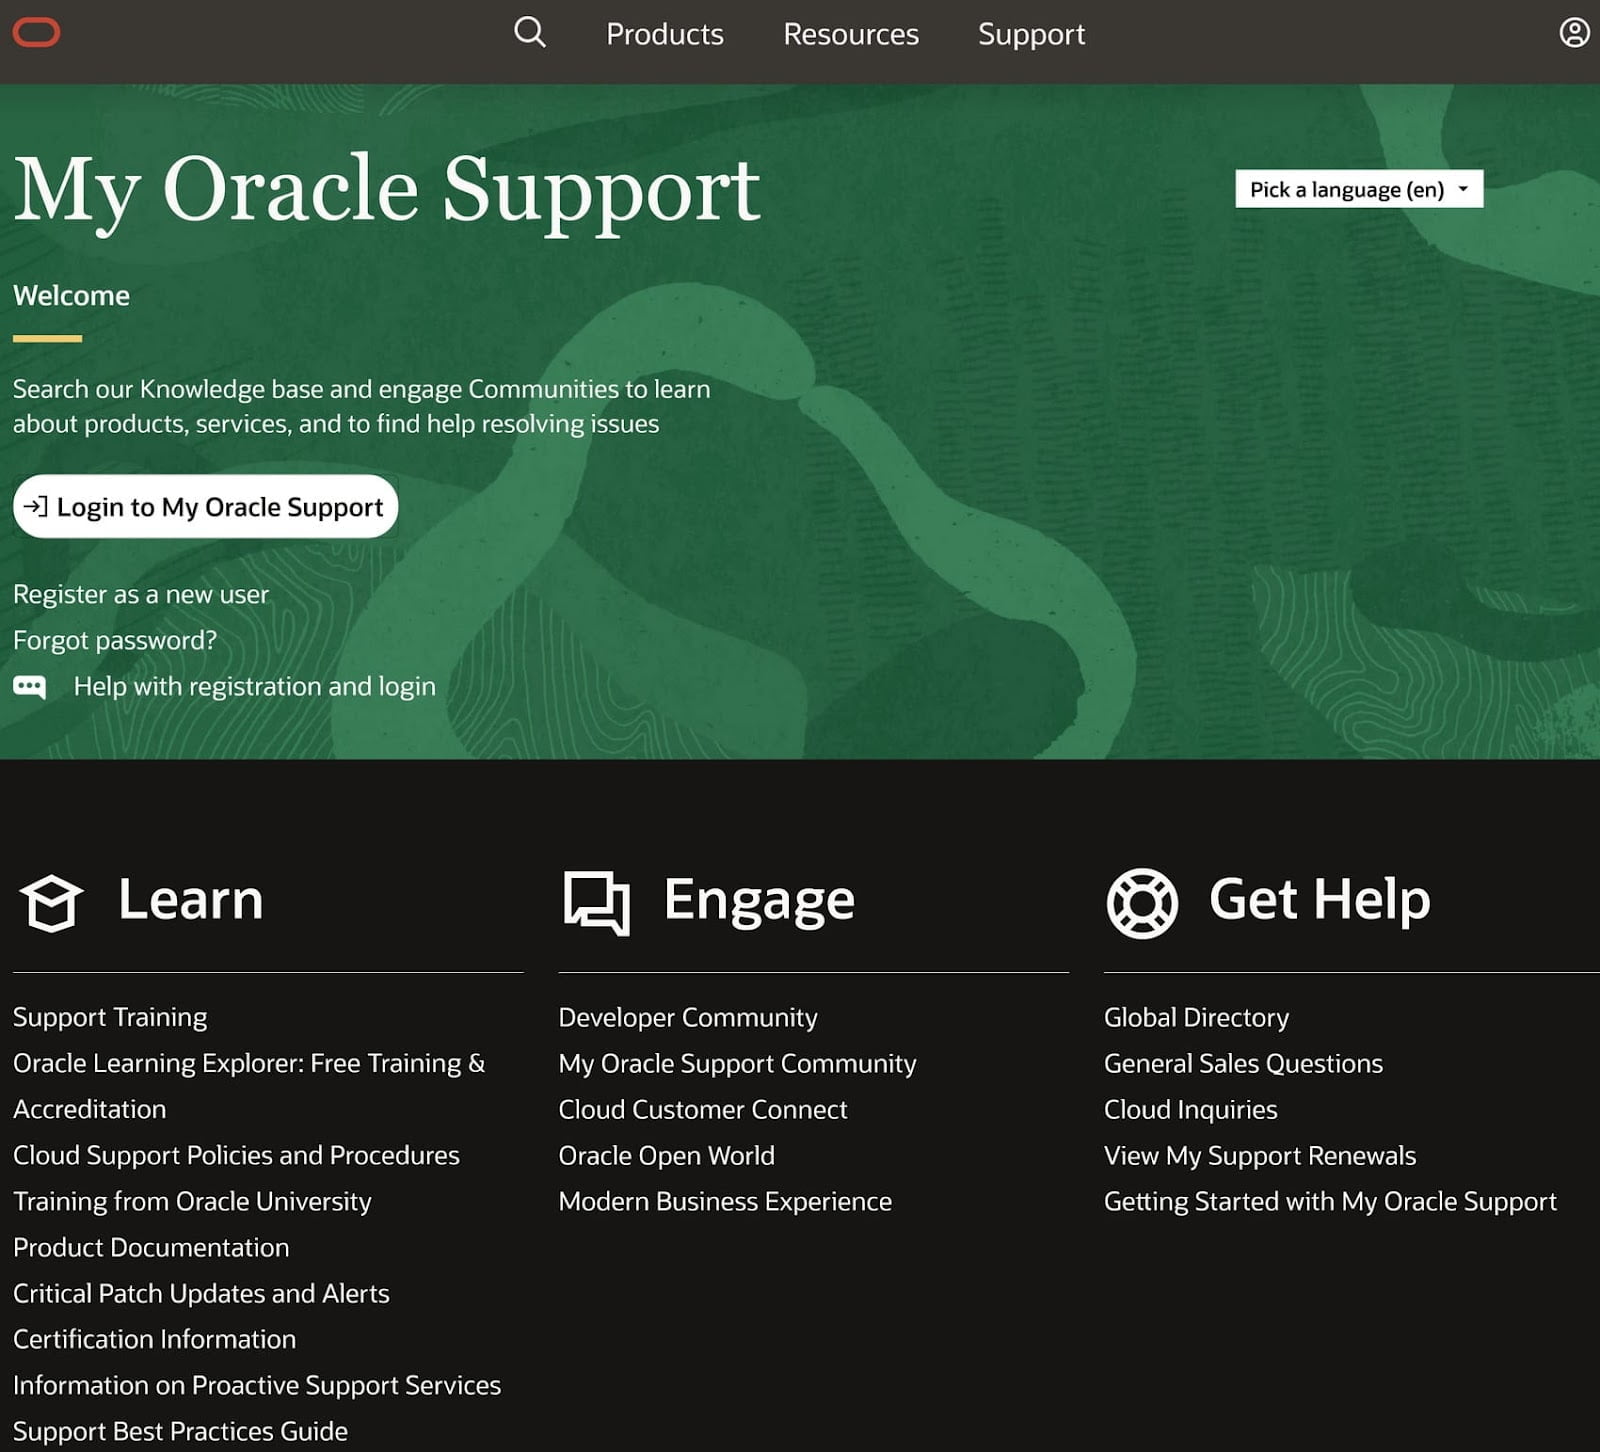Open the Support menu

[x=1031, y=34]
